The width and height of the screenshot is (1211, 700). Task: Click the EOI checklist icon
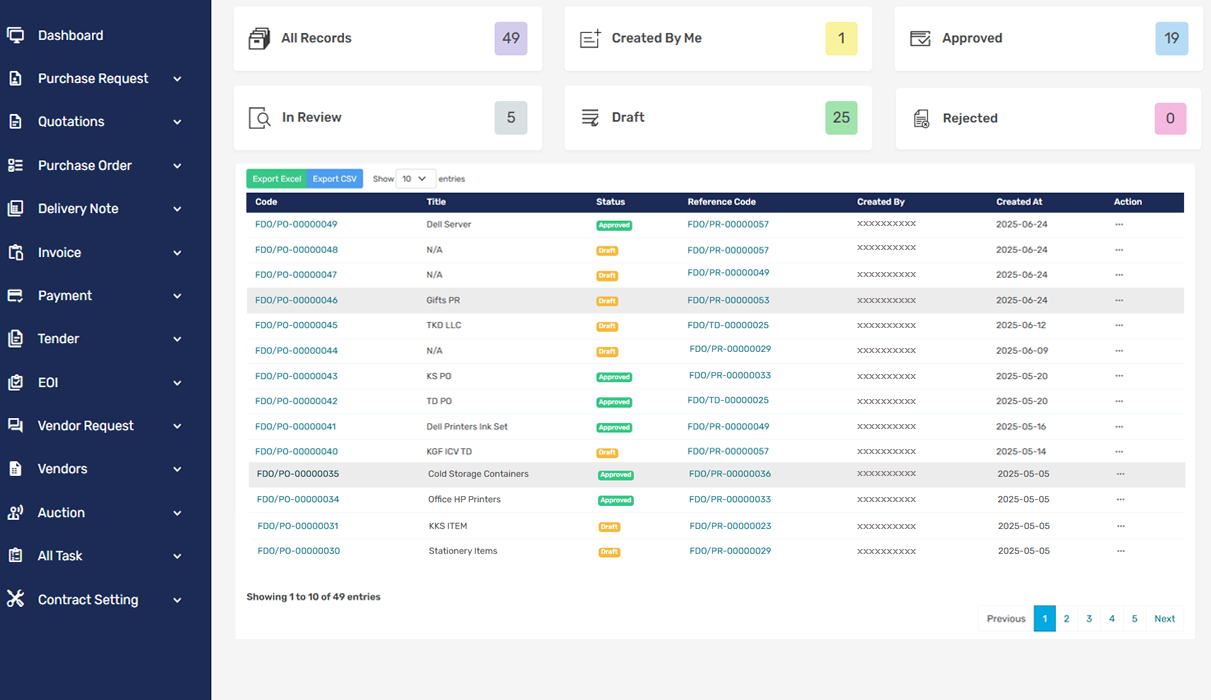15,382
